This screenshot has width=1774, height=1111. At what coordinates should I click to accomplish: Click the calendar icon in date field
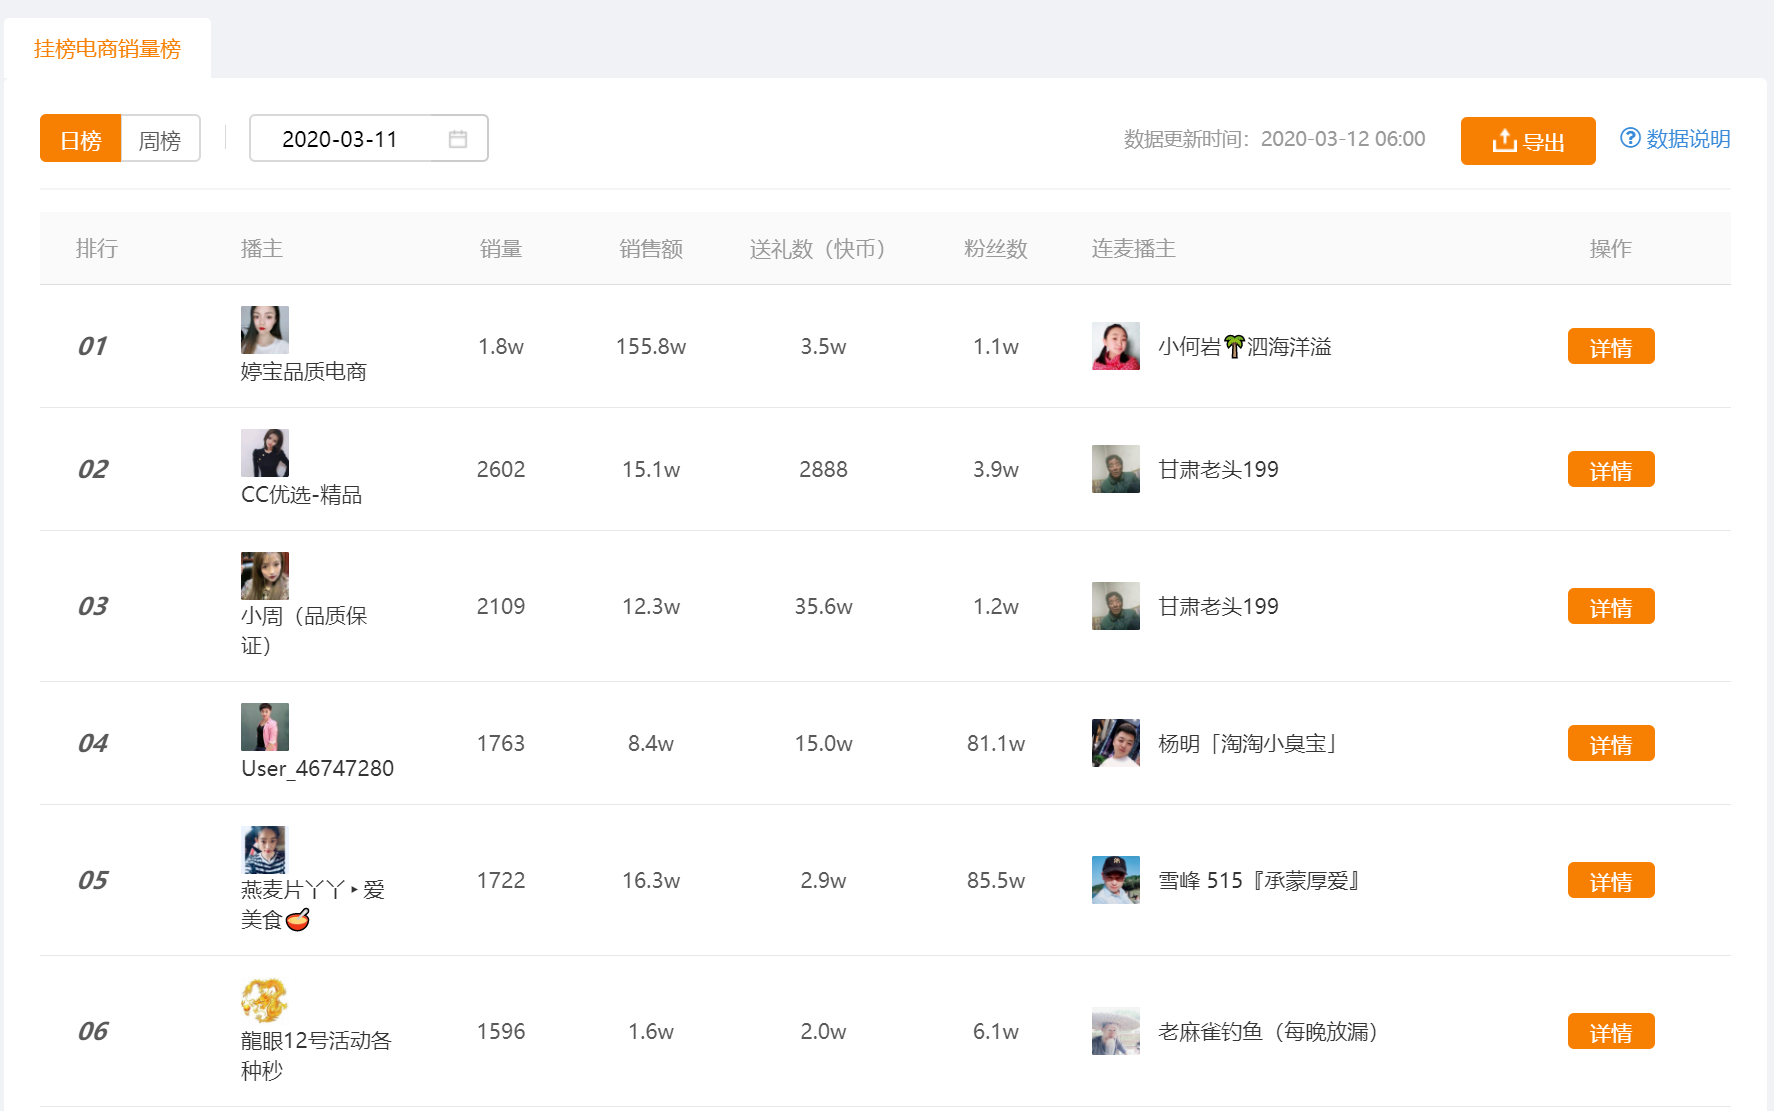(458, 139)
